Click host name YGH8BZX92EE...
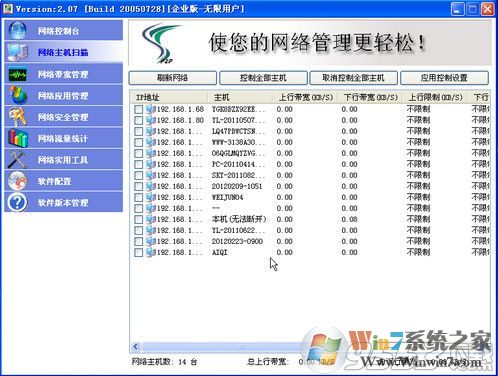Viewport: 498px width, 376px height. tap(239, 109)
